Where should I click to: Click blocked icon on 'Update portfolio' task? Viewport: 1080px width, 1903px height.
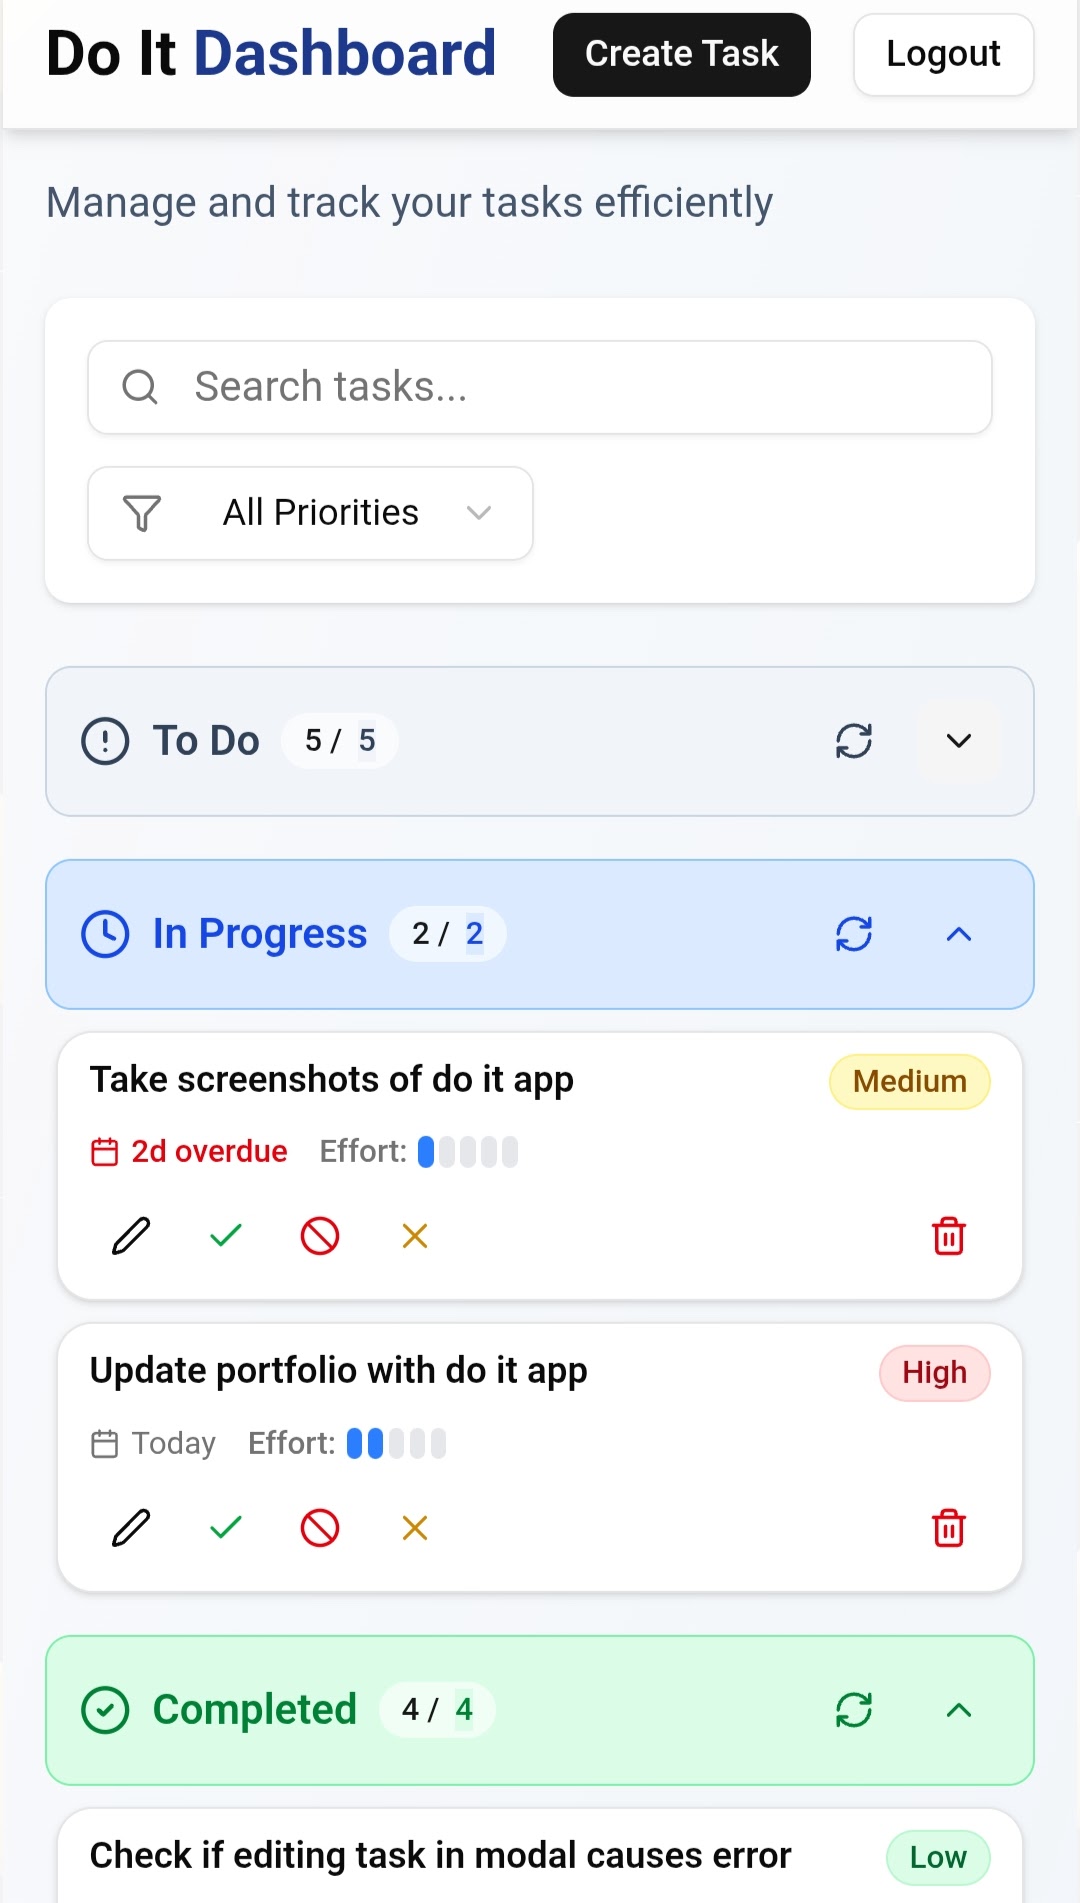320,1527
